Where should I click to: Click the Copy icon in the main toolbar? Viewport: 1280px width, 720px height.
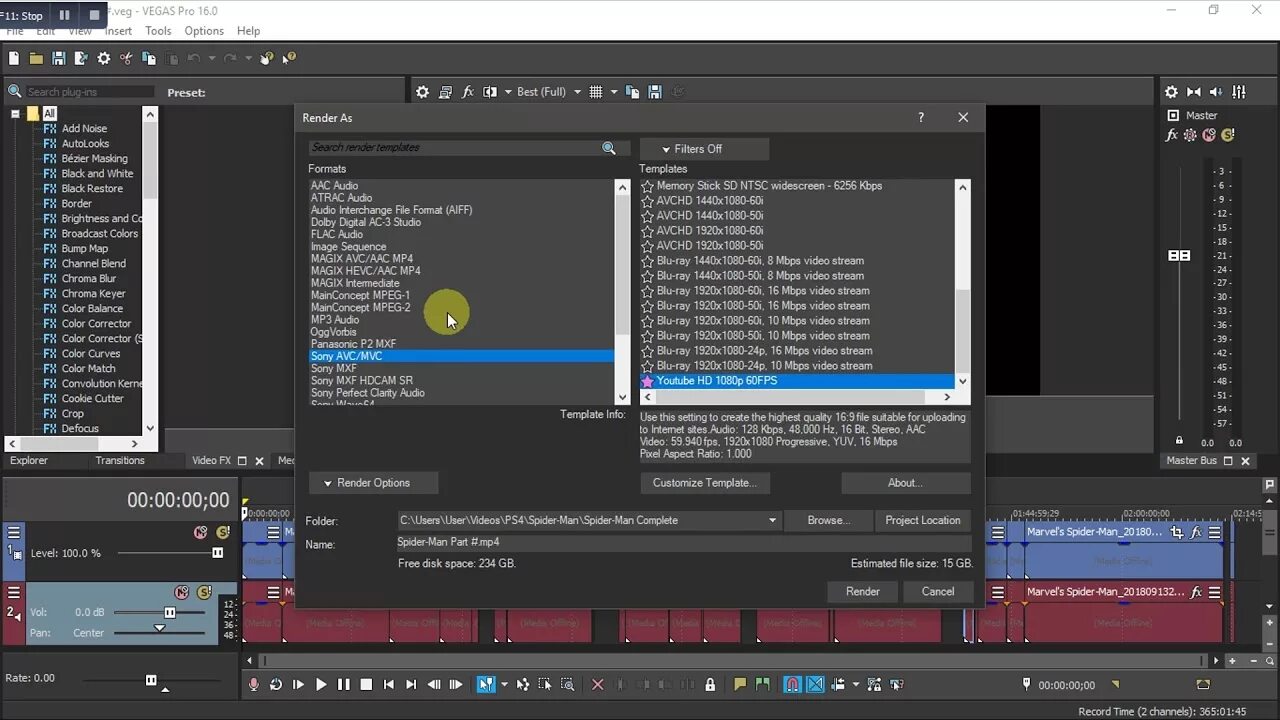pyautogui.click(x=149, y=59)
